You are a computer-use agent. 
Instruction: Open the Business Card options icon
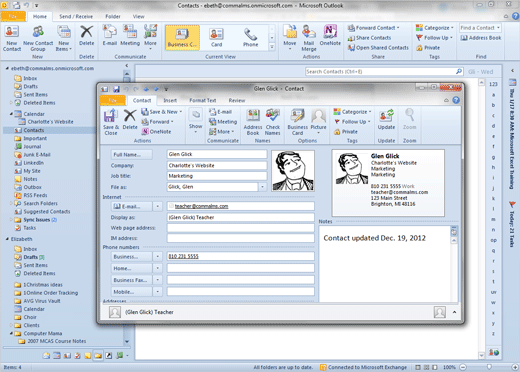click(x=297, y=122)
